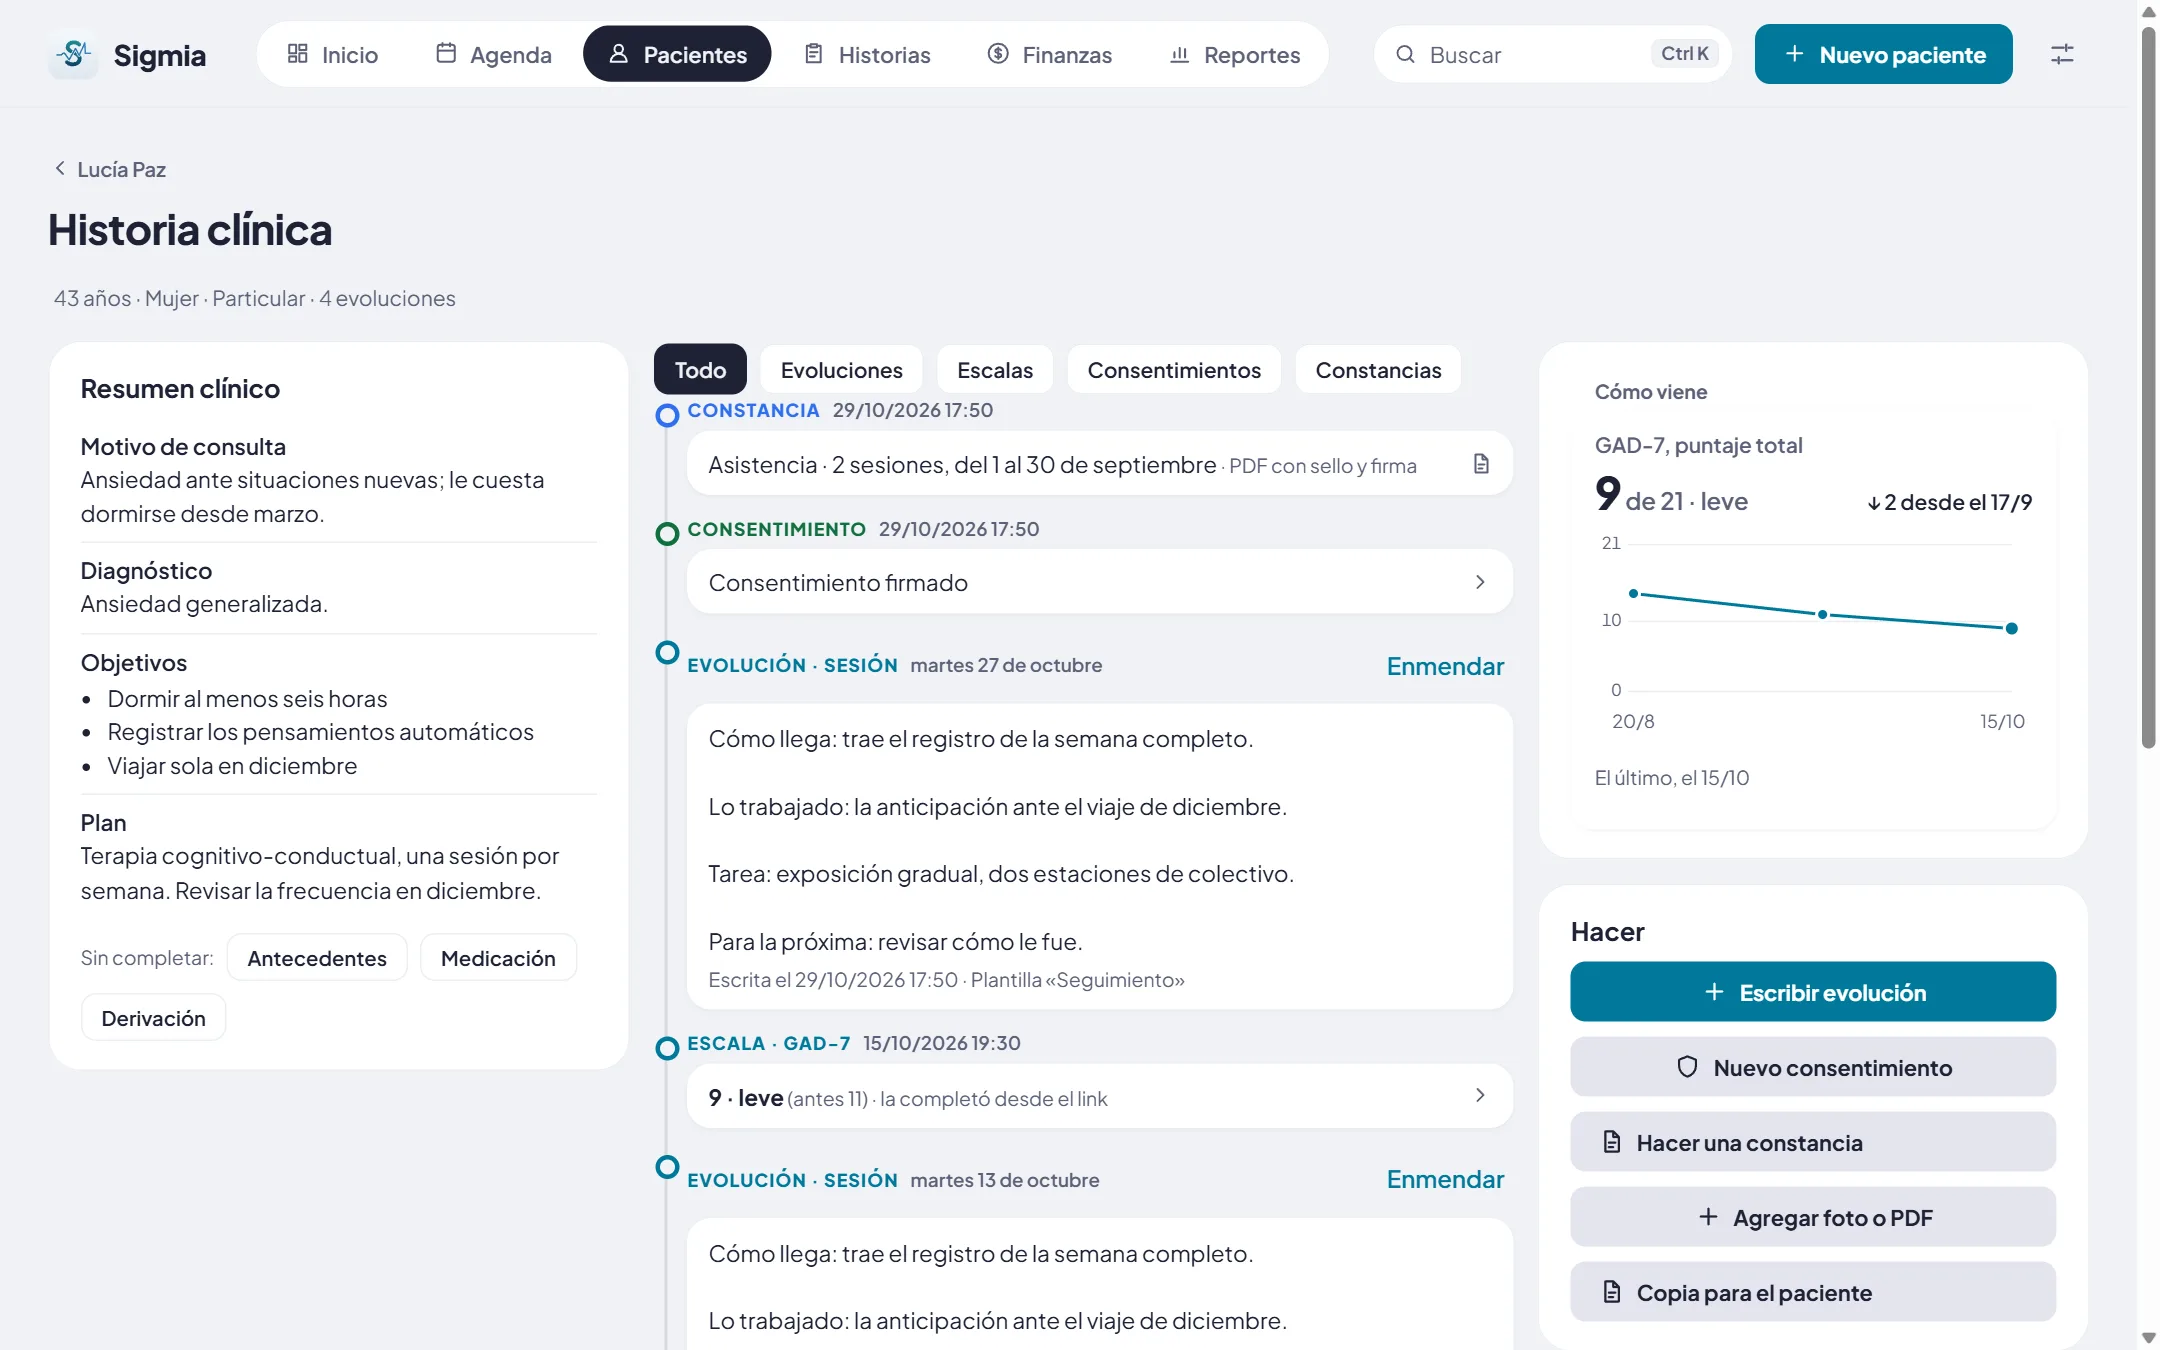Open the Finanzas section
The image size is (2160, 1350).
(x=1049, y=54)
